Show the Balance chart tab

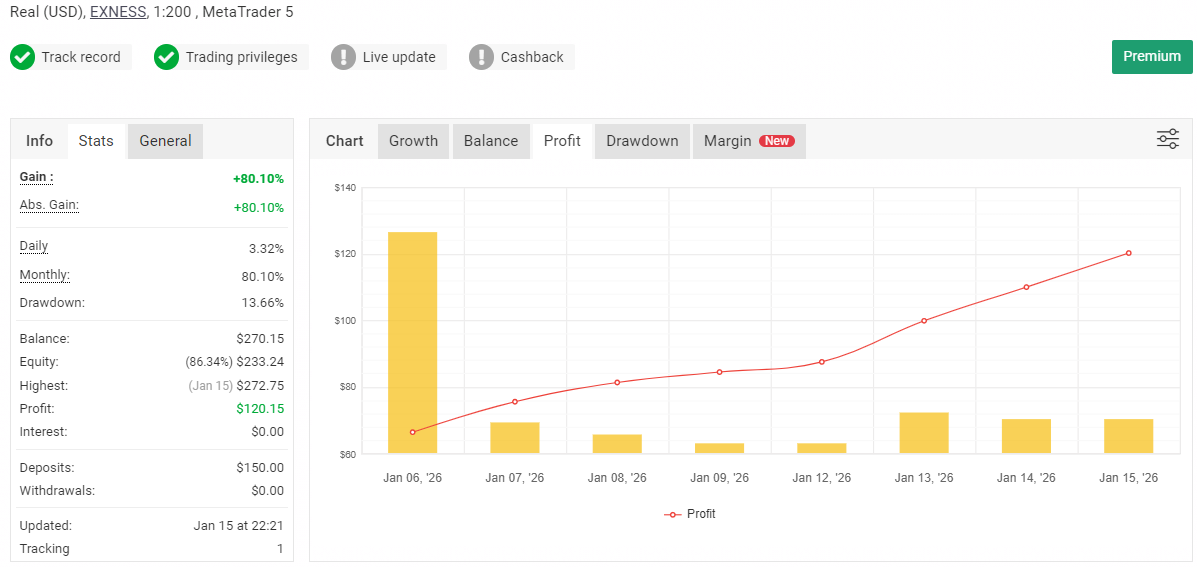pos(491,141)
